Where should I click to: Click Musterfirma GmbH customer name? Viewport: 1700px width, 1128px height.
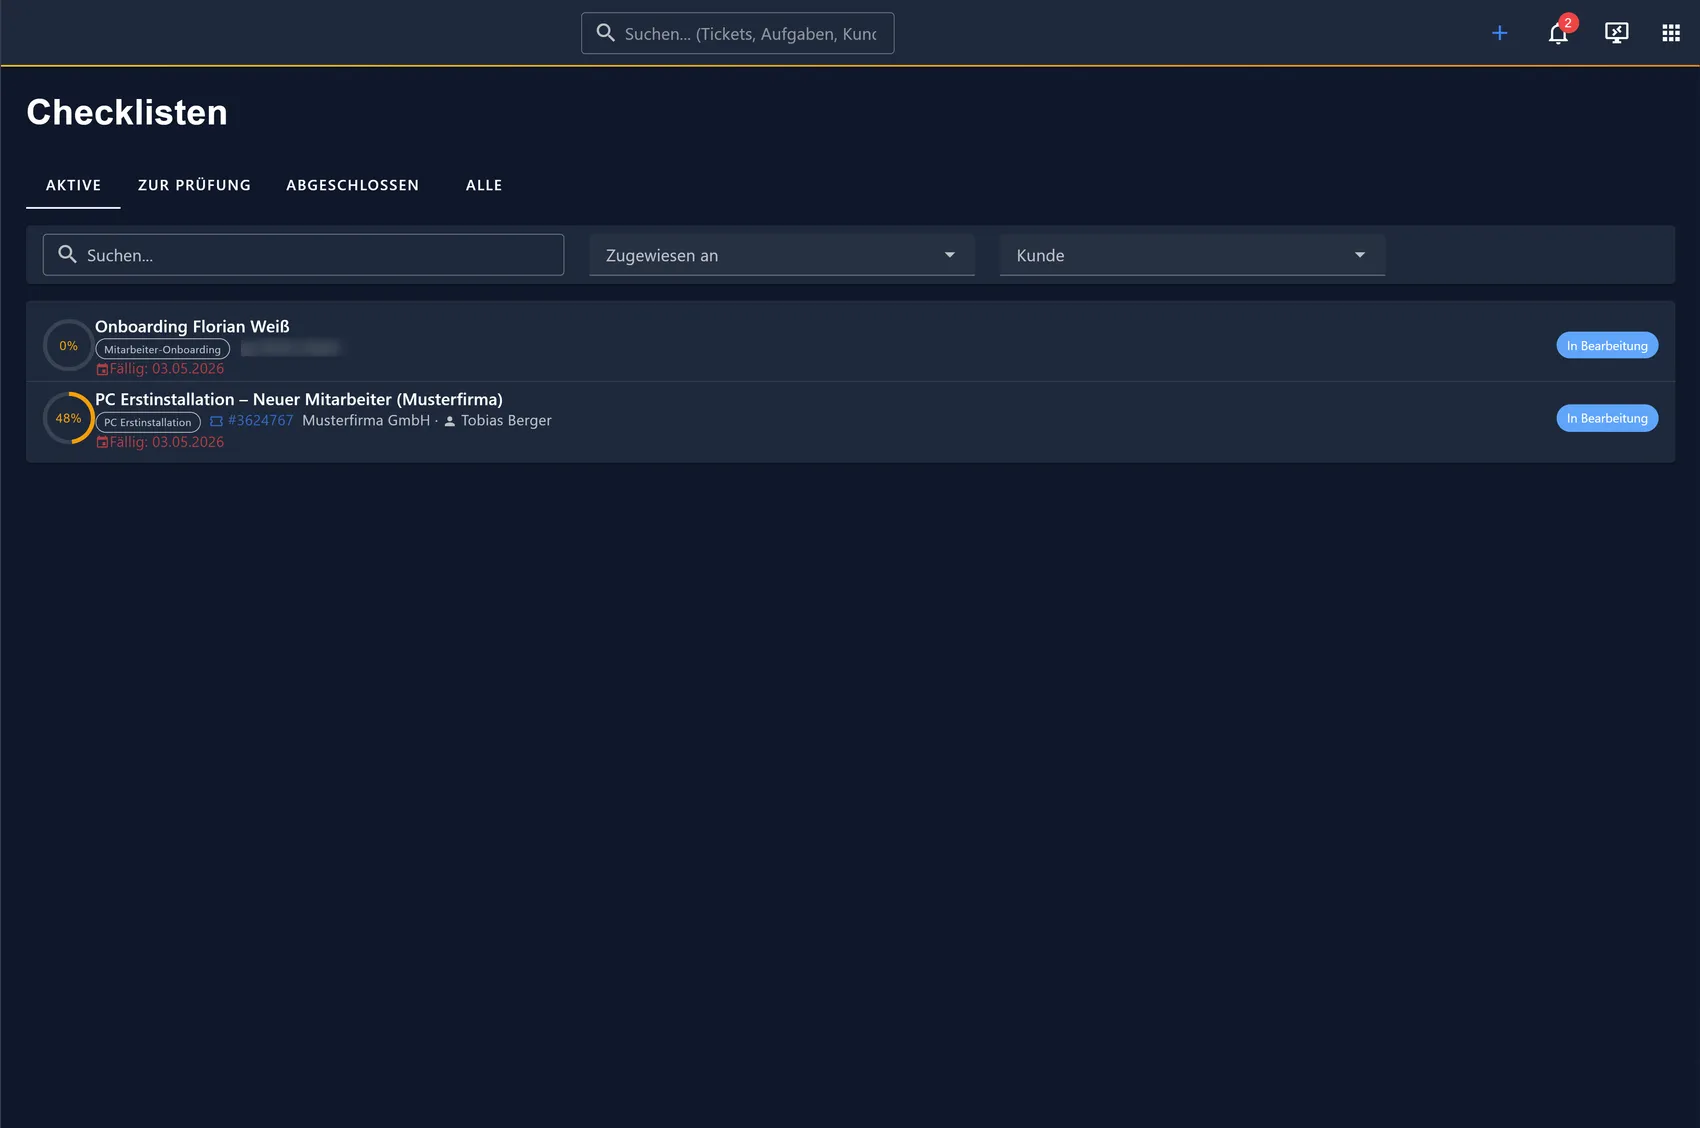(366, 421)
